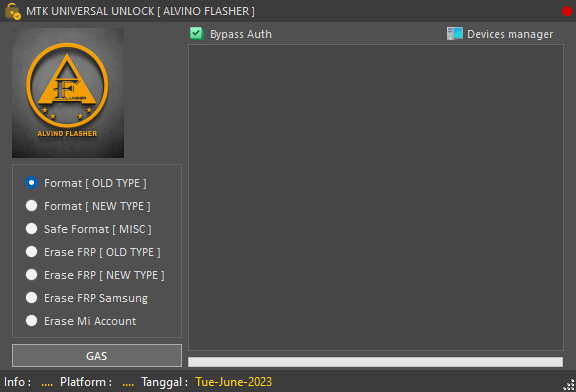The width and height of the screenshot is (576, 392).
Task: Toggle the Bypass Auth checkbox
Action: point(197,34)
